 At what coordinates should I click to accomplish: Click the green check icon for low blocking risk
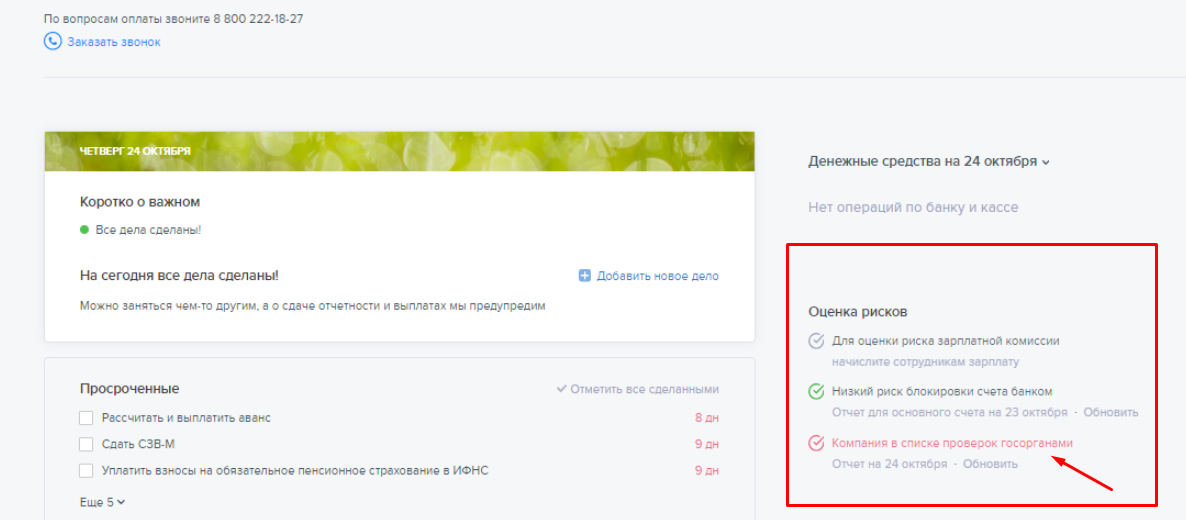click(x=816, y=392)
